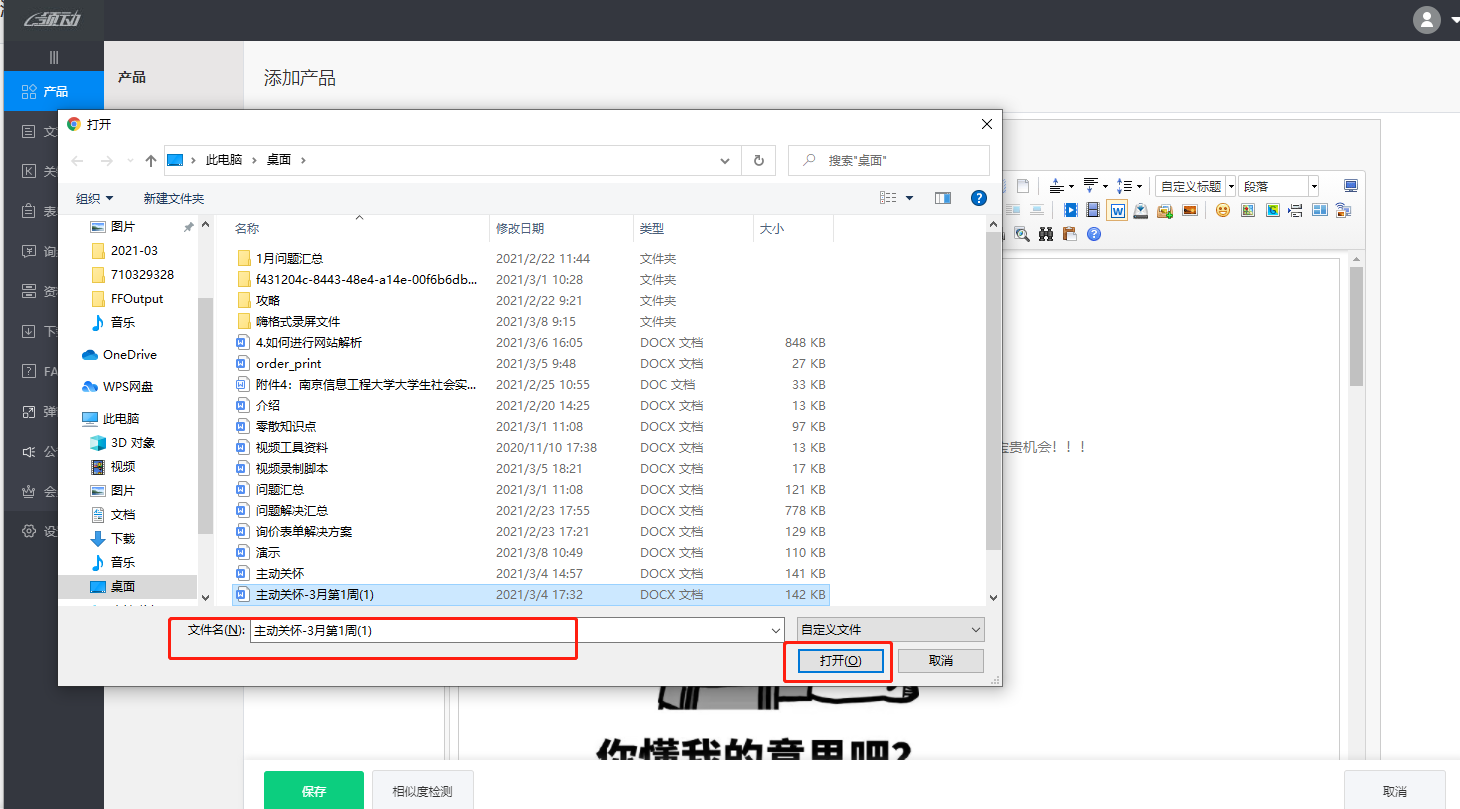Open the search magnifier tool in the editor
The width and height of the screenshot is (1460, 809).
point(1022,233)
